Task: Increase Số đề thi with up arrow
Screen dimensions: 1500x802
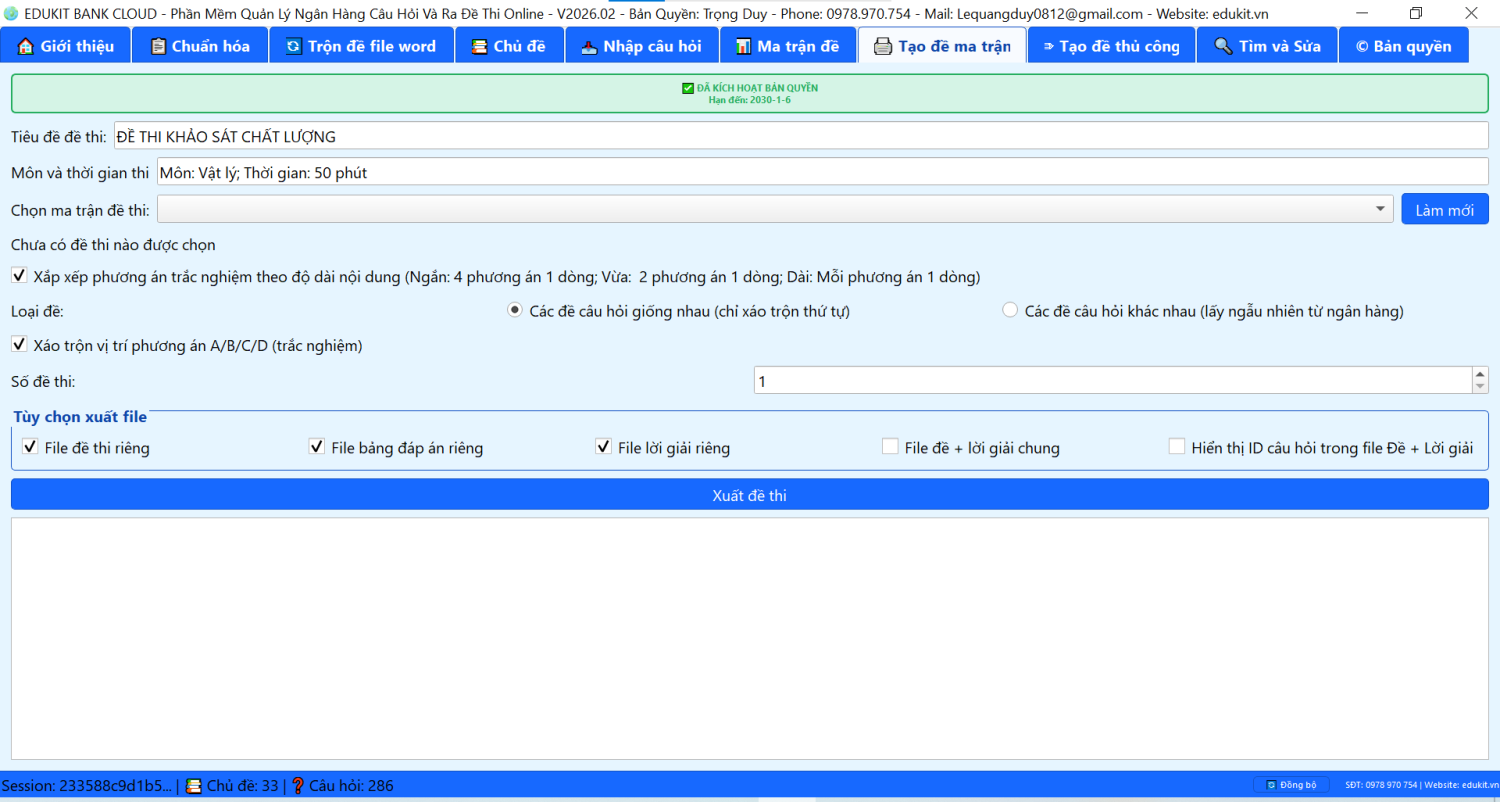Action: coord(1479,374)
